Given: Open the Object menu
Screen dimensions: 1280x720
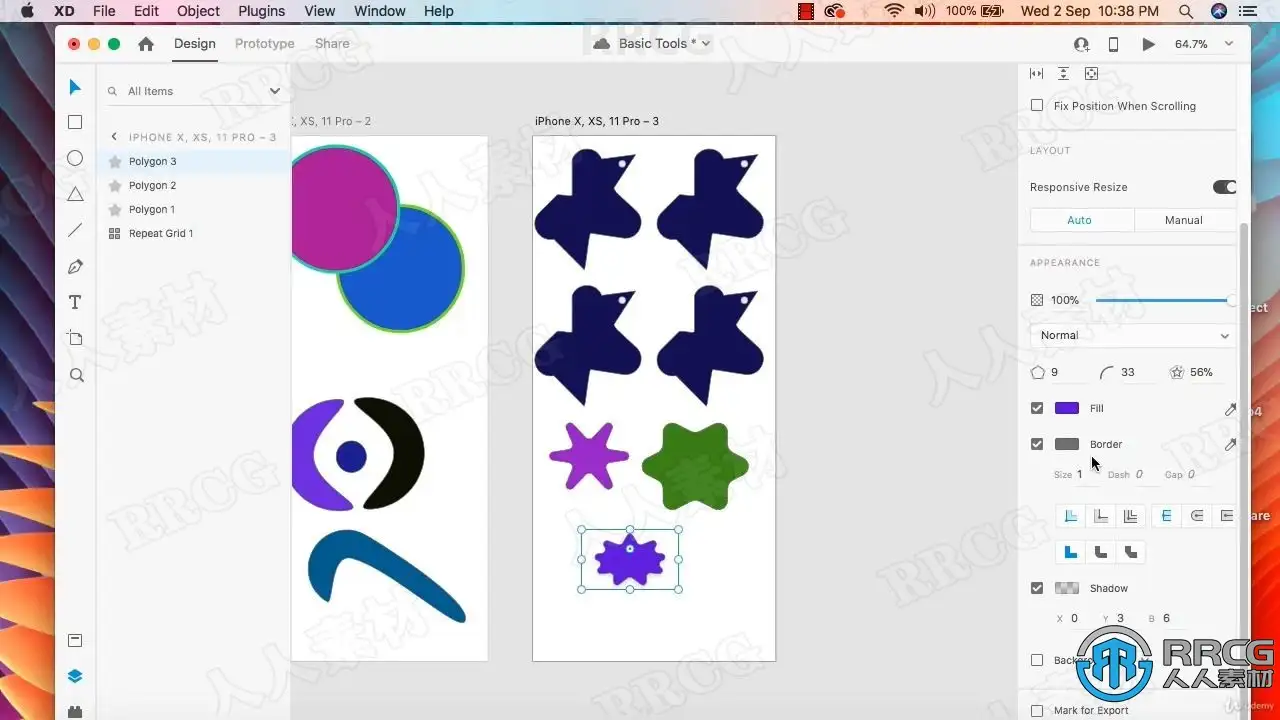Looking at the screenshot, I should 198,11.
